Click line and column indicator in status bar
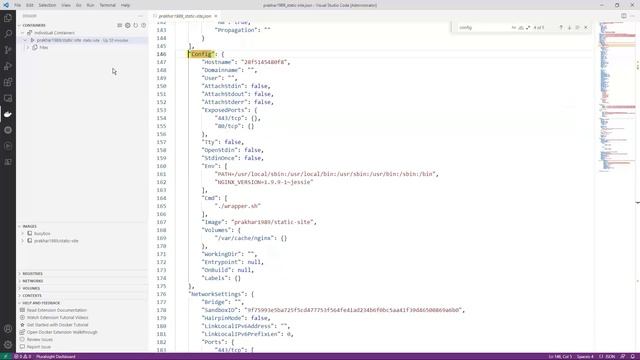The height and width of the screenshot is (360, 640). coord(560,356)
